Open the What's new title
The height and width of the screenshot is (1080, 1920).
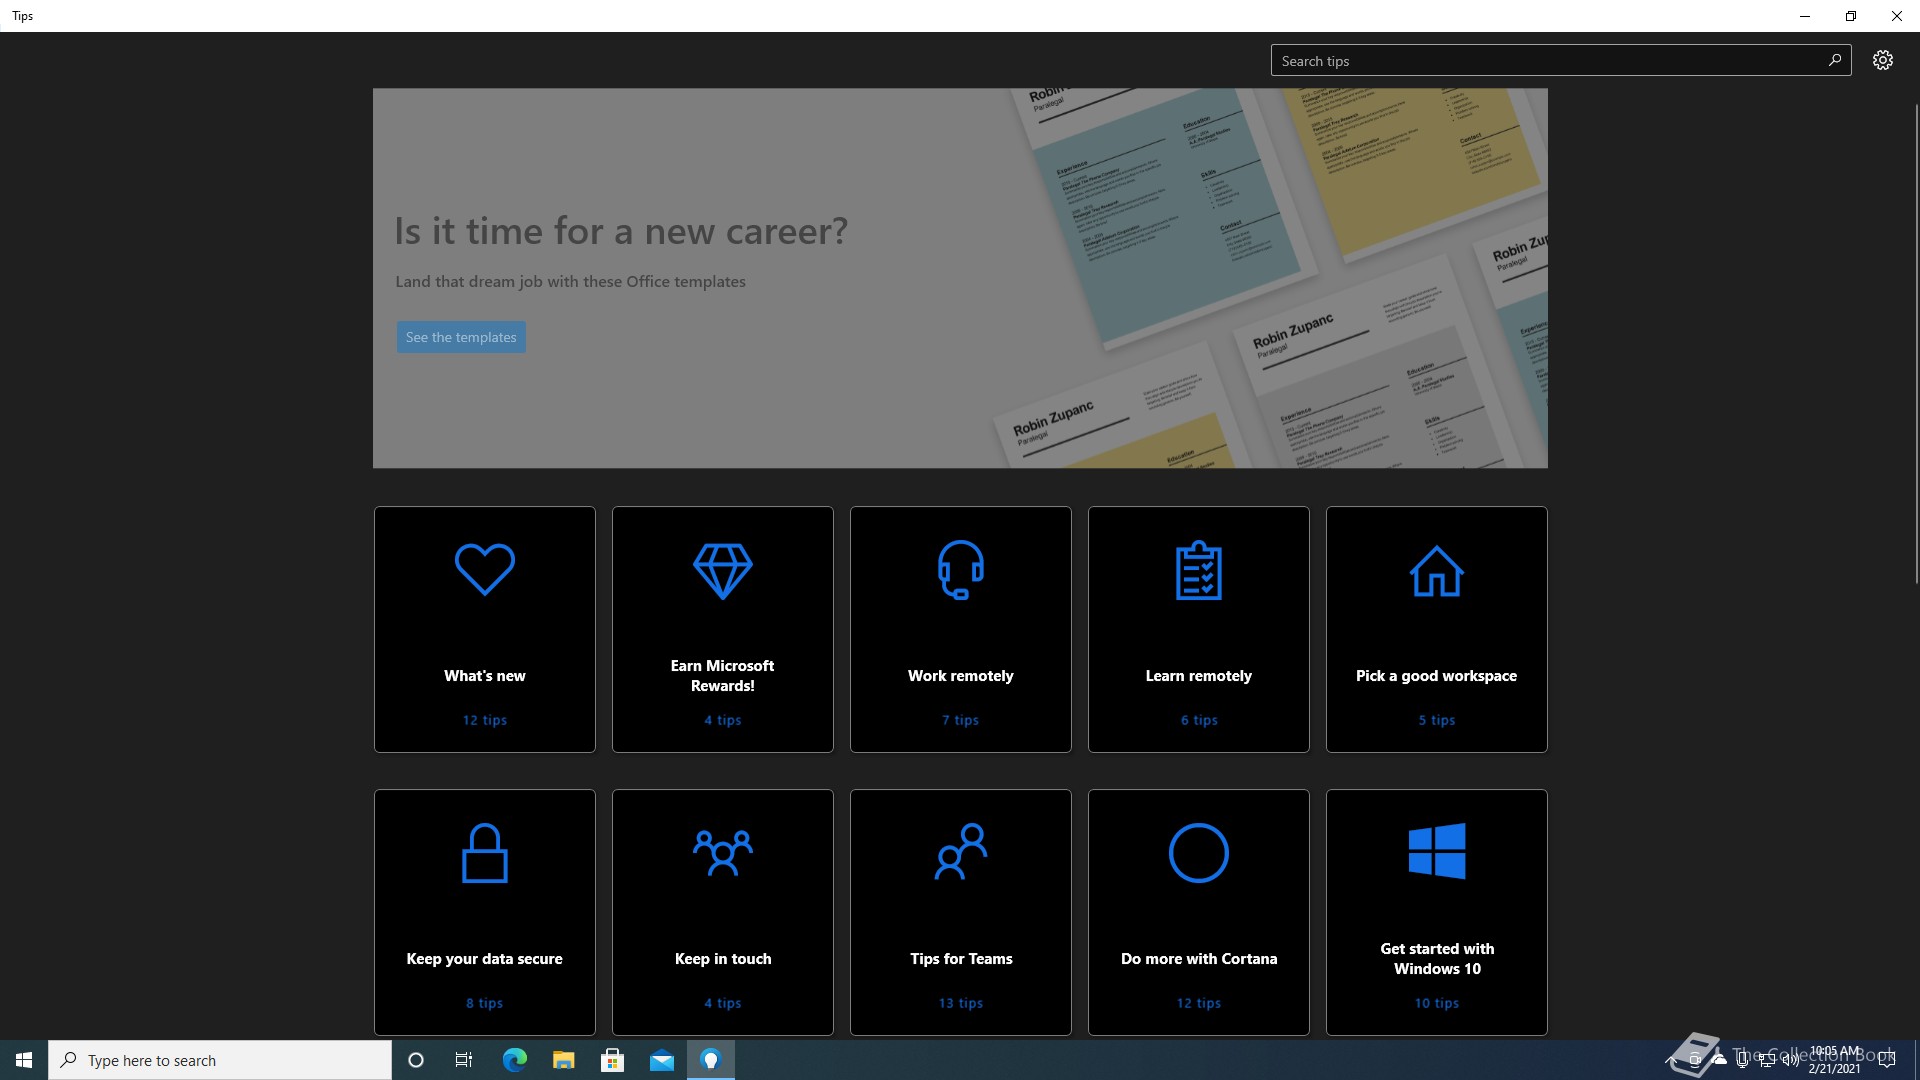485,676
